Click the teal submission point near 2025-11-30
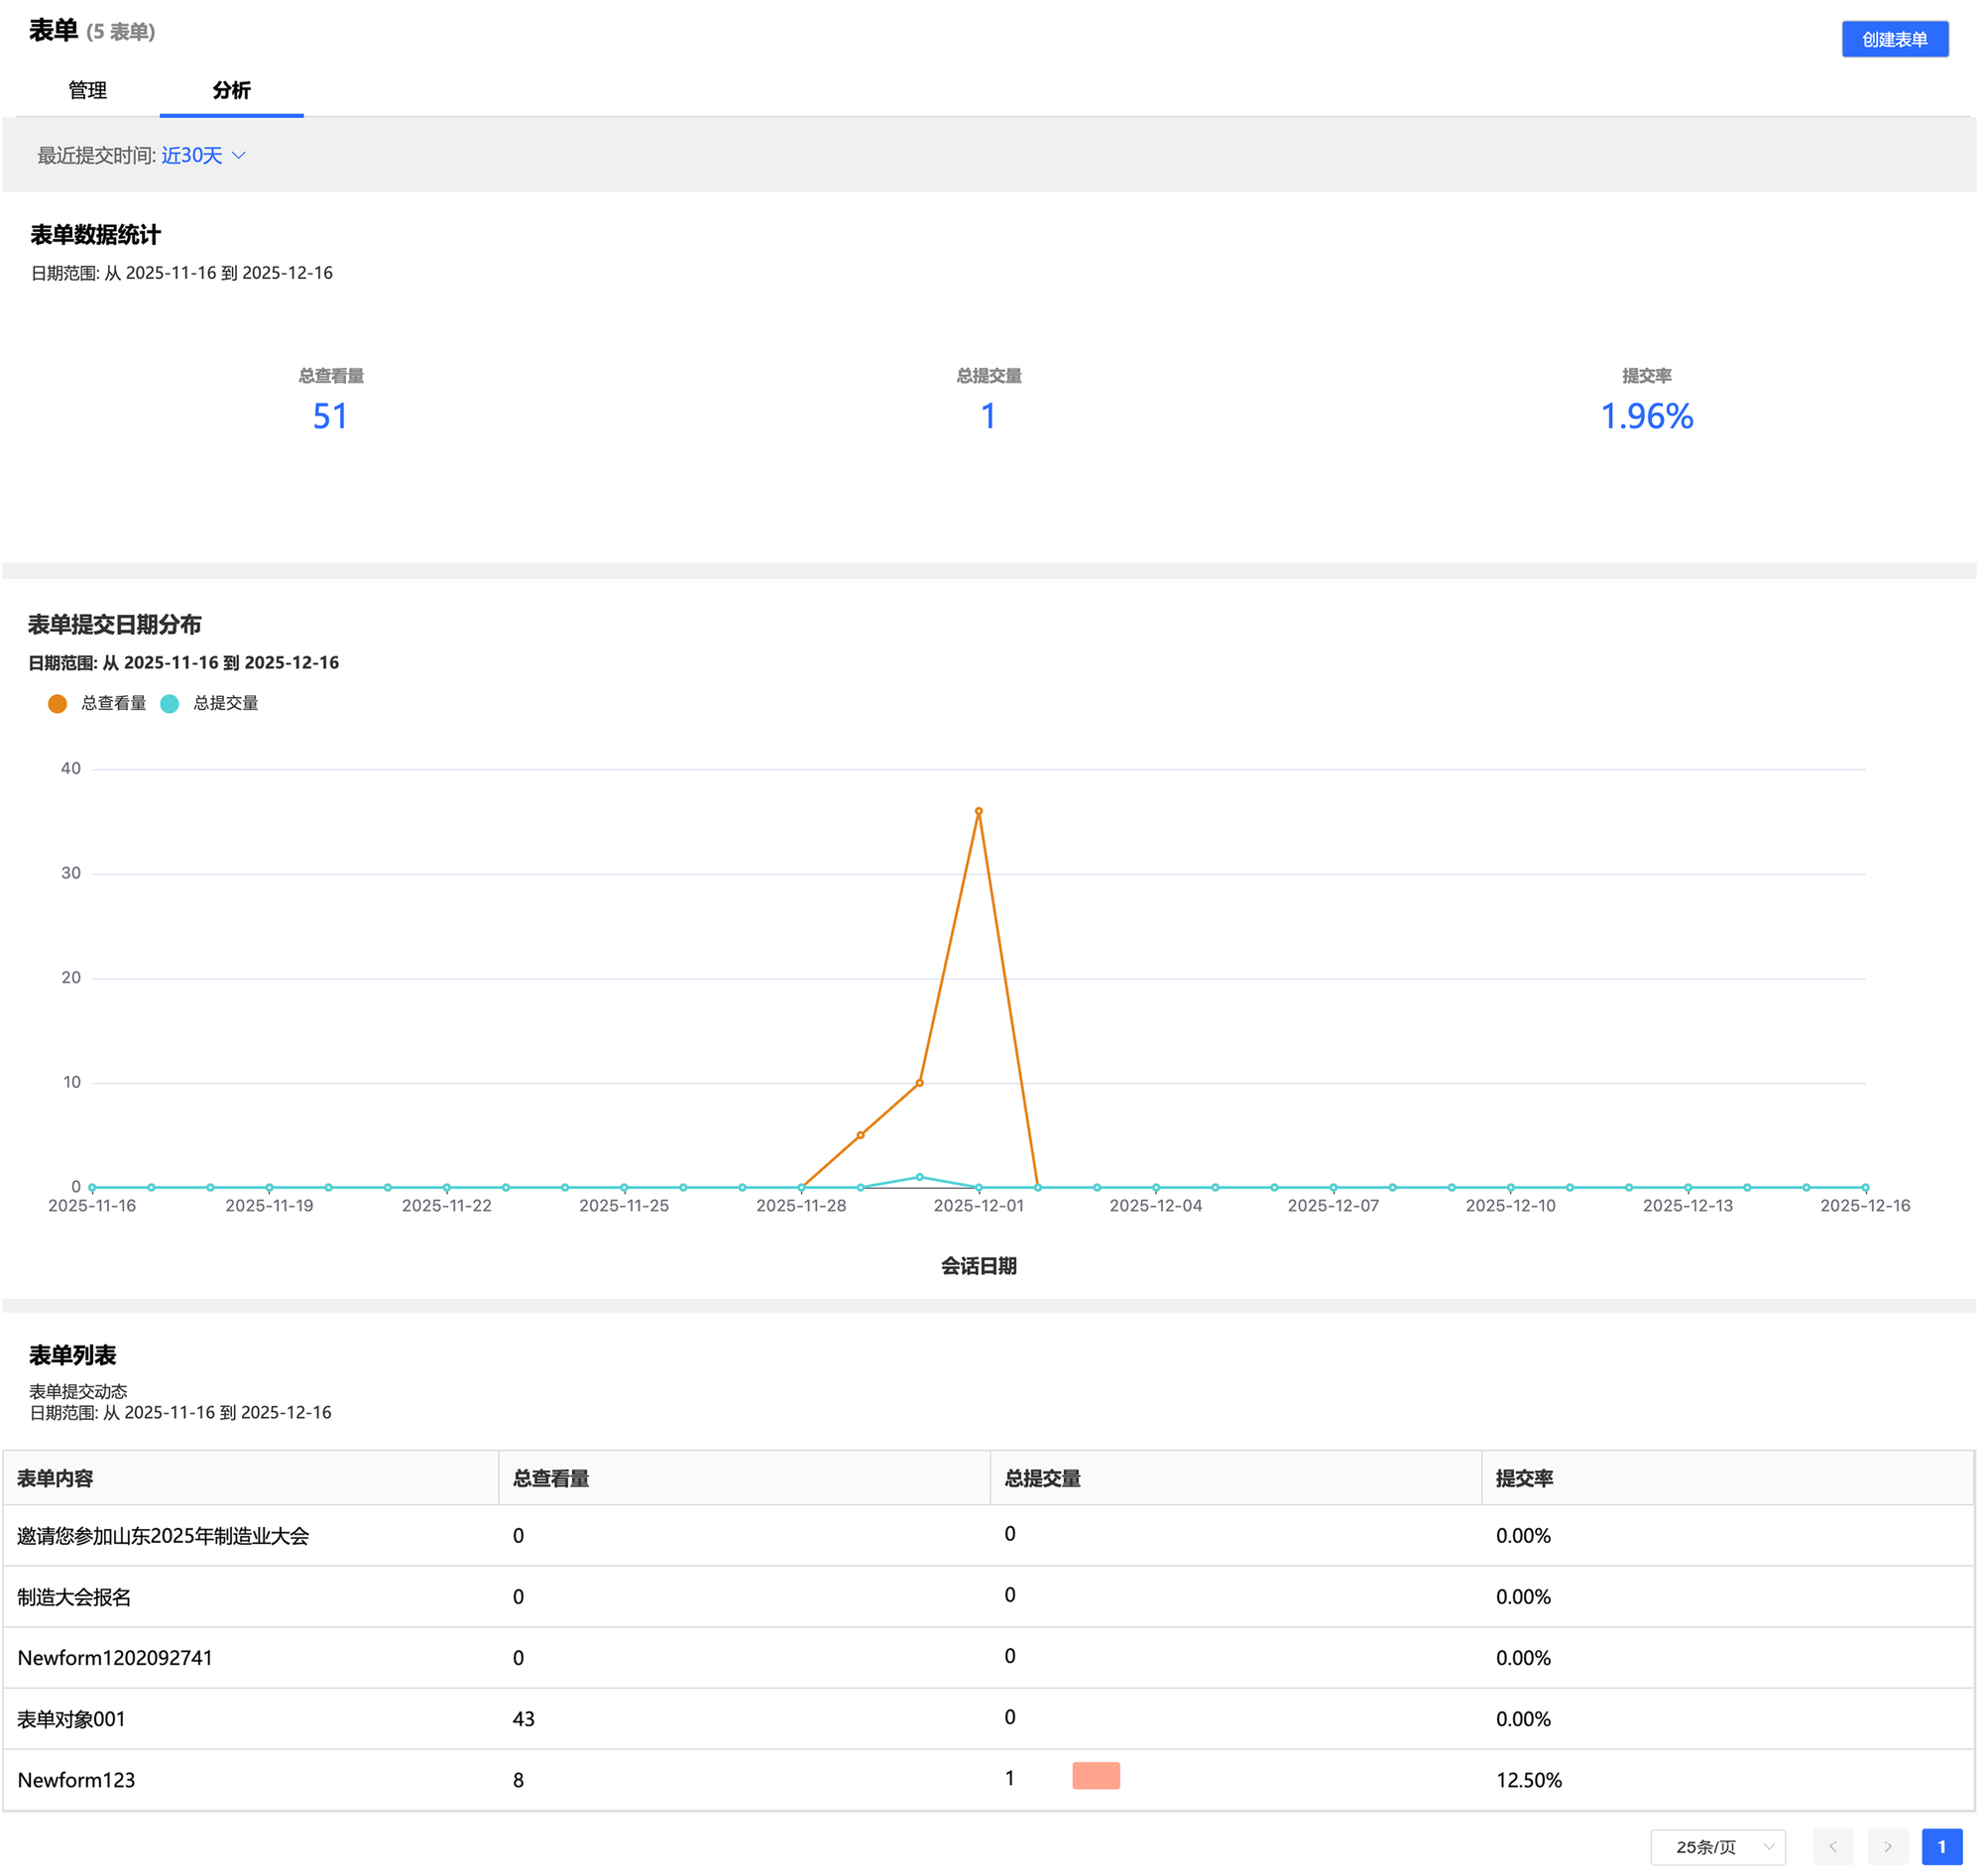1983x1876 pixels. point(919,1176)
